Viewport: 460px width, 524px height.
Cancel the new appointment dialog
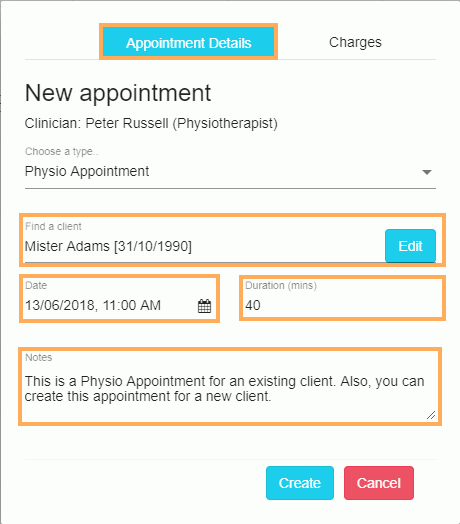point(379,483)
